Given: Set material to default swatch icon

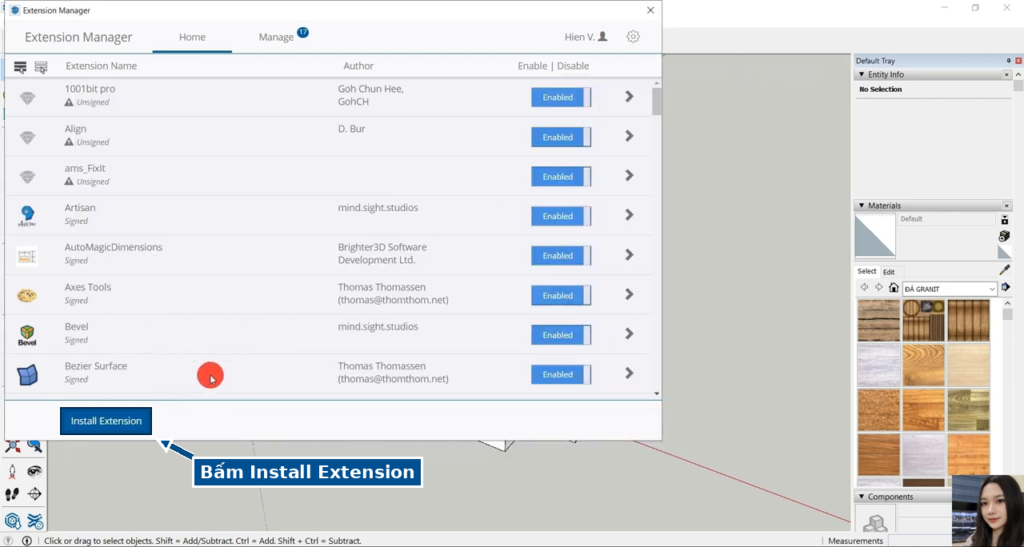Looking at the screenshot, I should [x=1004, y=252].
